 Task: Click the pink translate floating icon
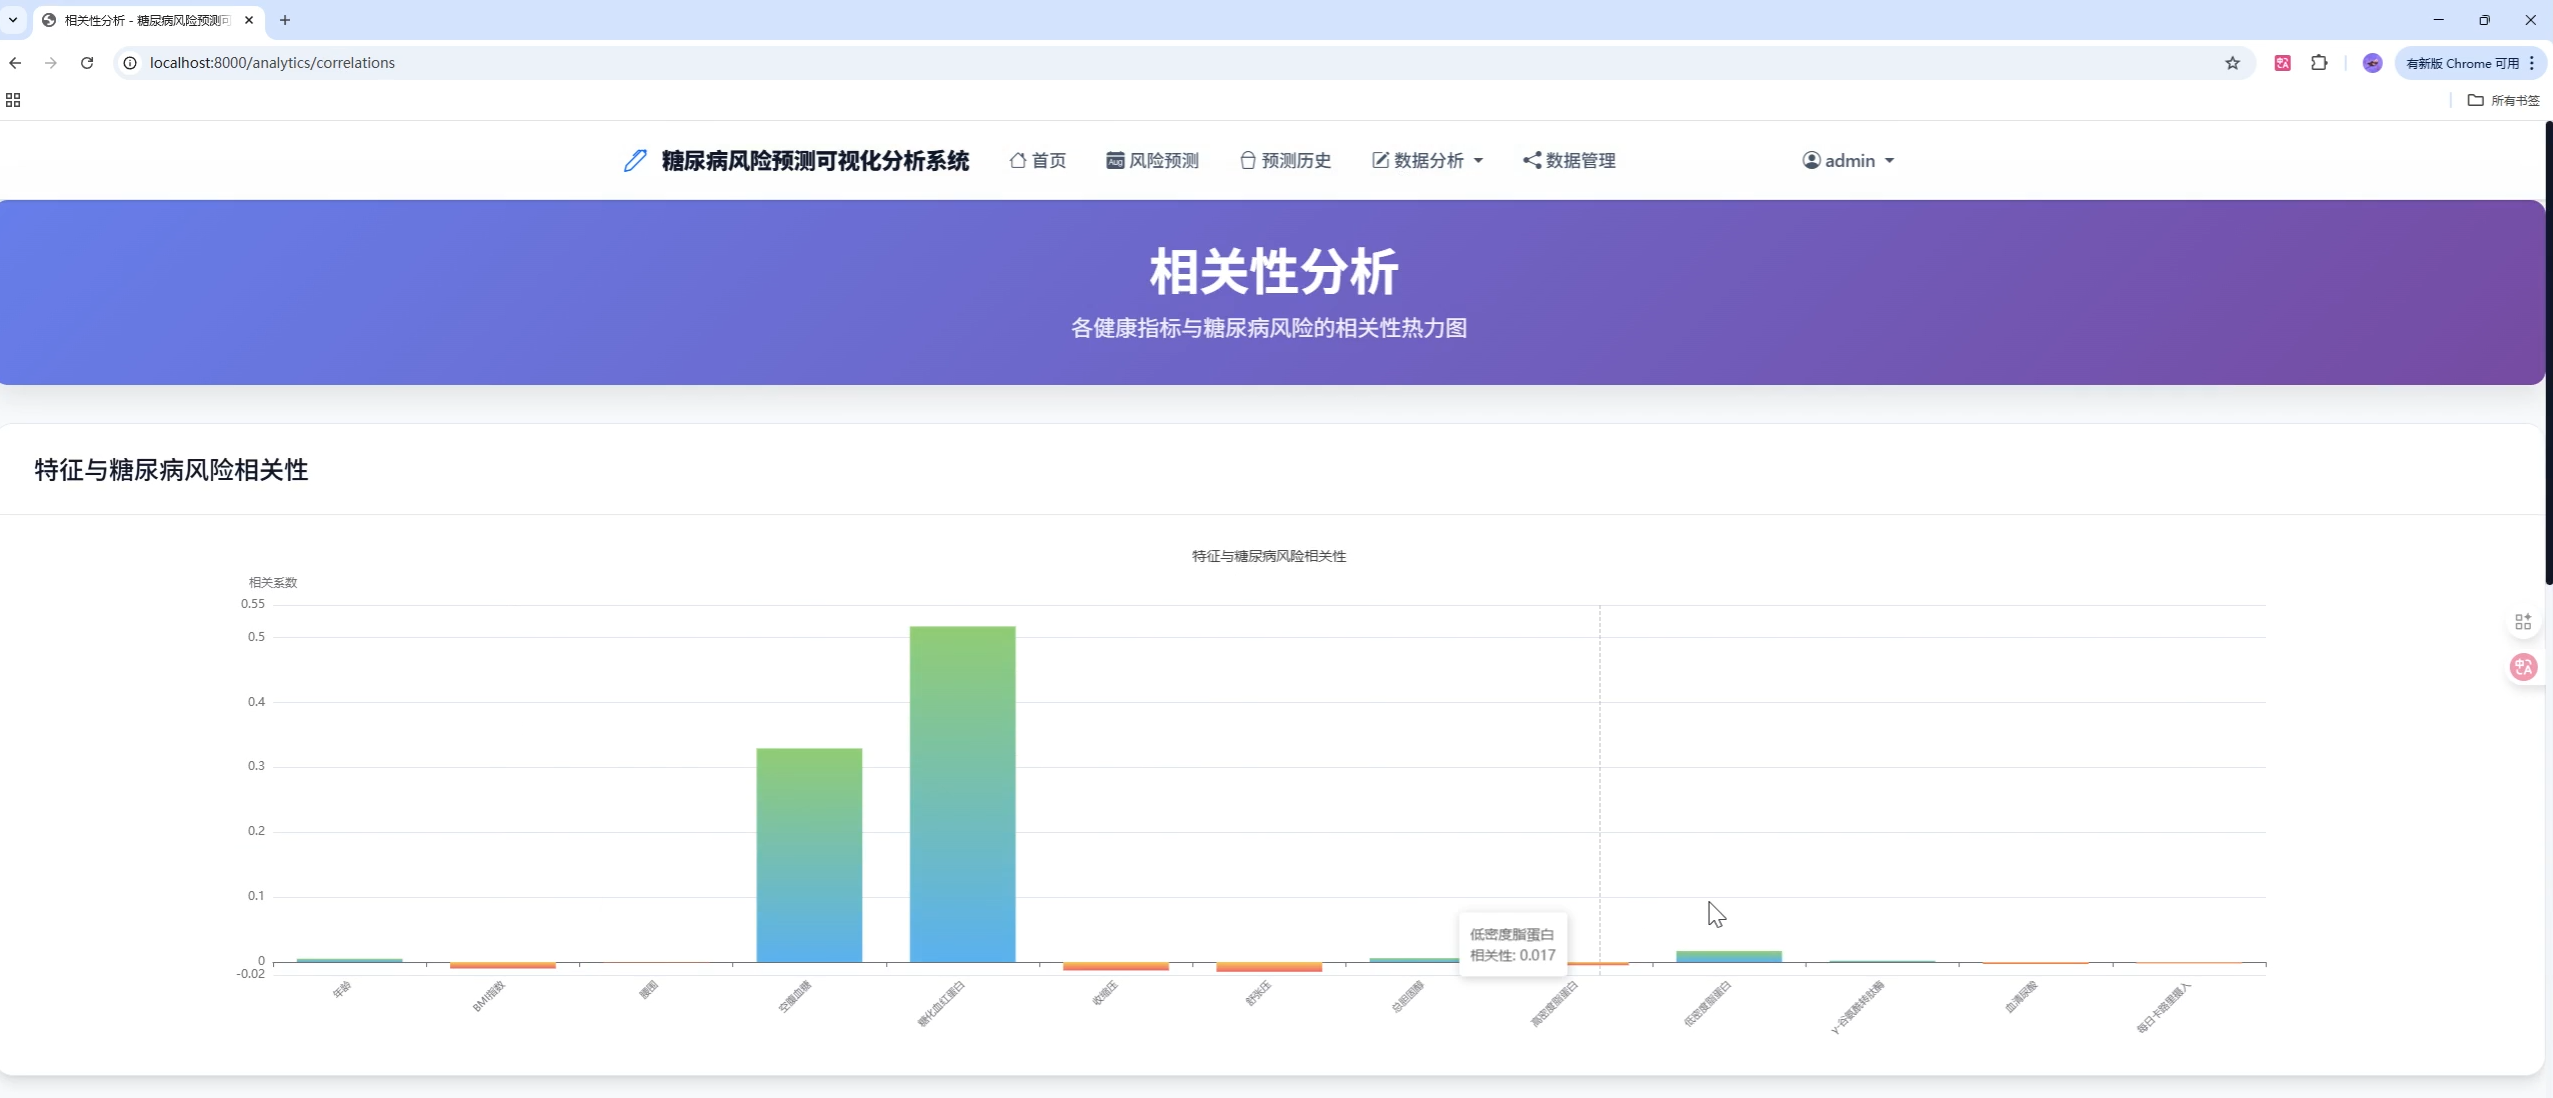(x=2522, y=666)
